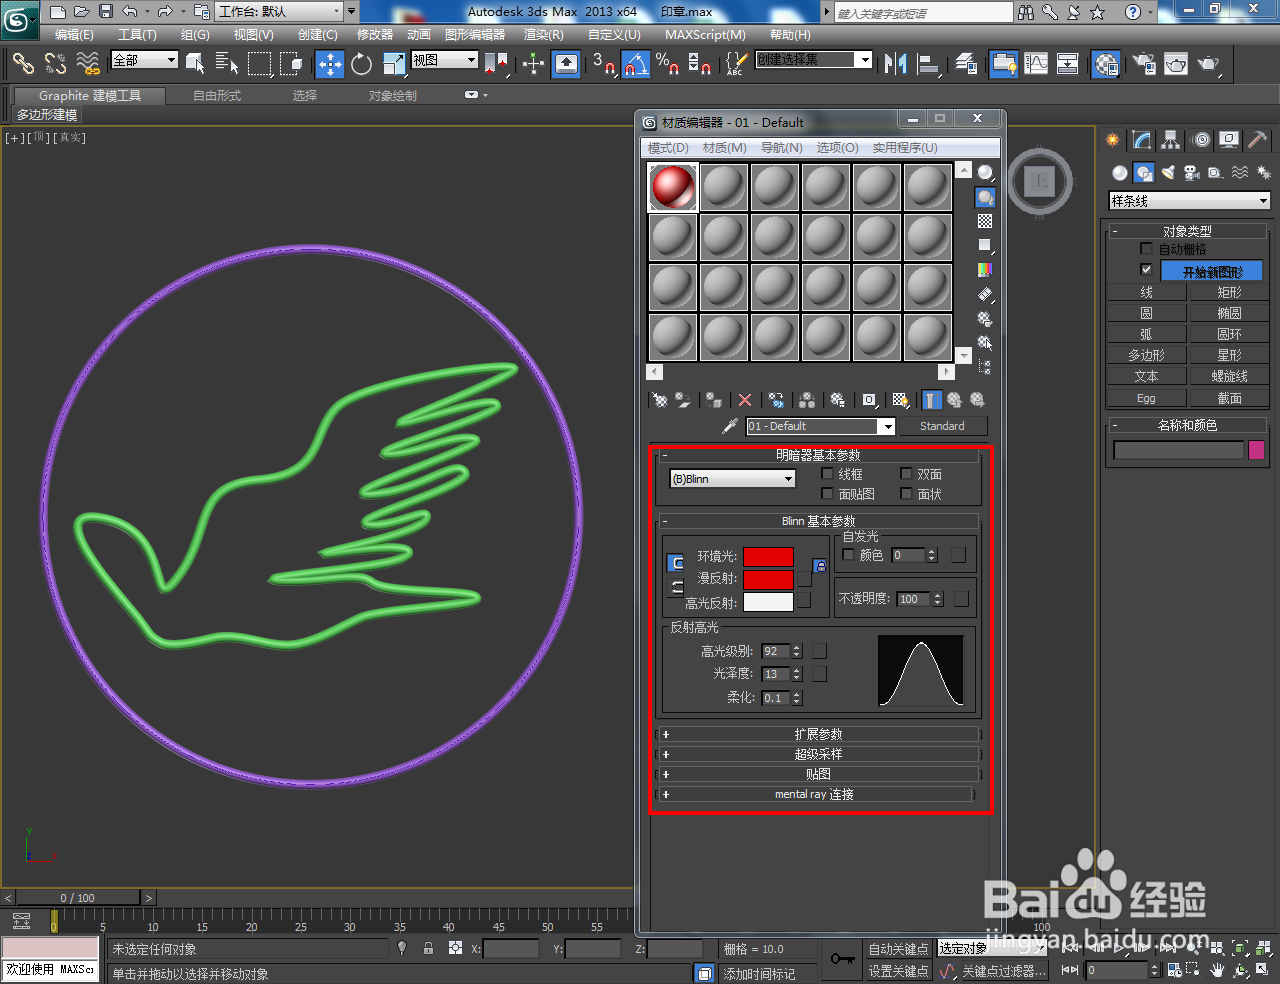Switch to the Lights creation category

point(1168,172)
